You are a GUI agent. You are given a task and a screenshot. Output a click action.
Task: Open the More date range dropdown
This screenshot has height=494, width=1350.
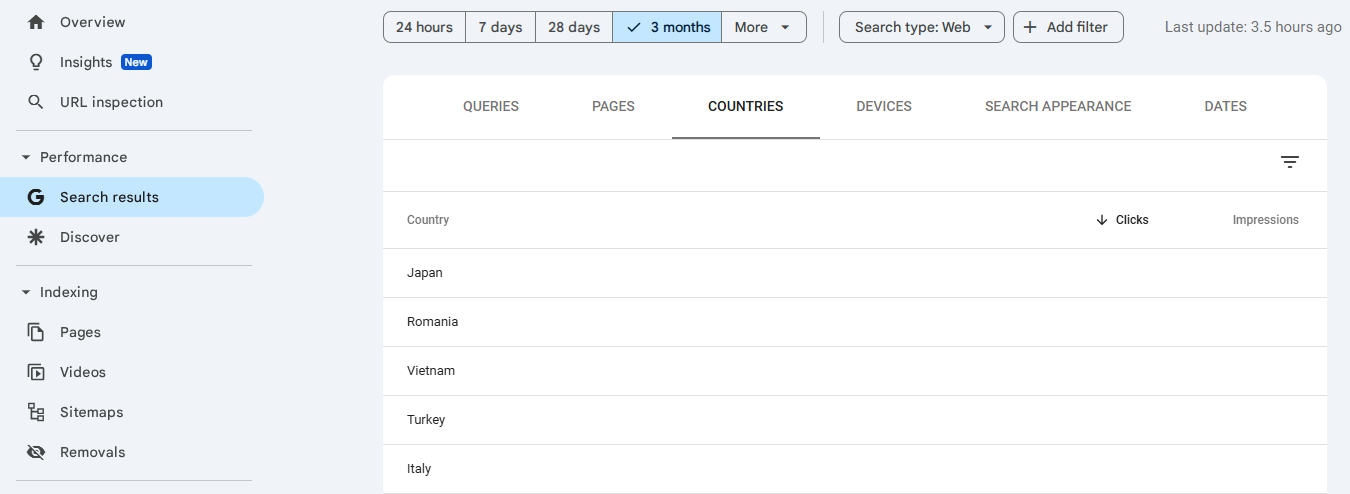click(764, 27)
